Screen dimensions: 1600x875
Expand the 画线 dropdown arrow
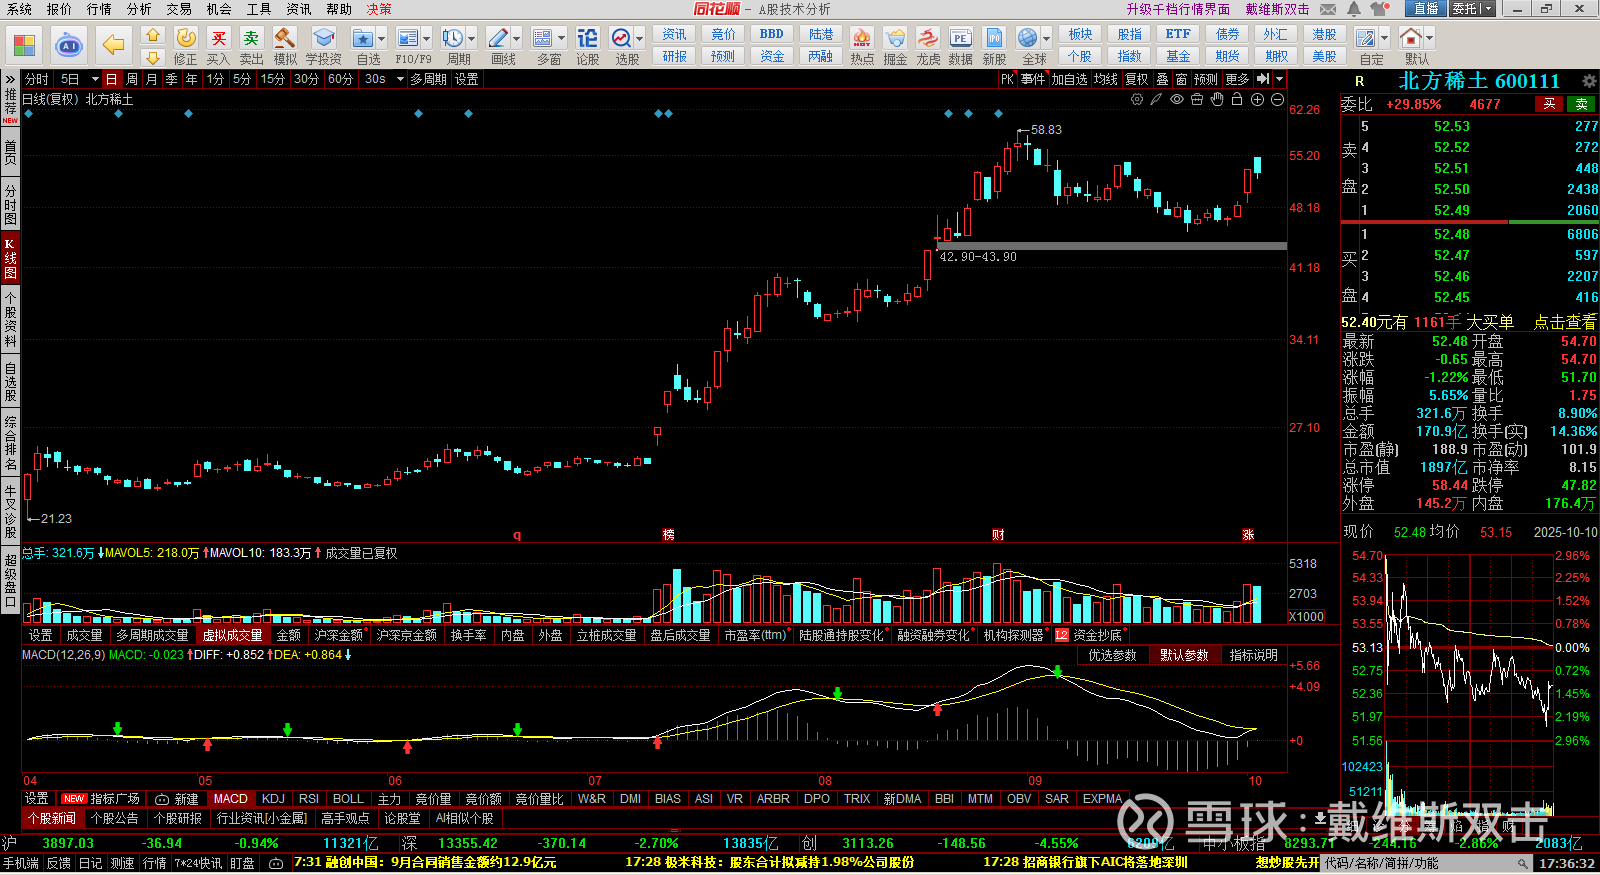[517, 38]
